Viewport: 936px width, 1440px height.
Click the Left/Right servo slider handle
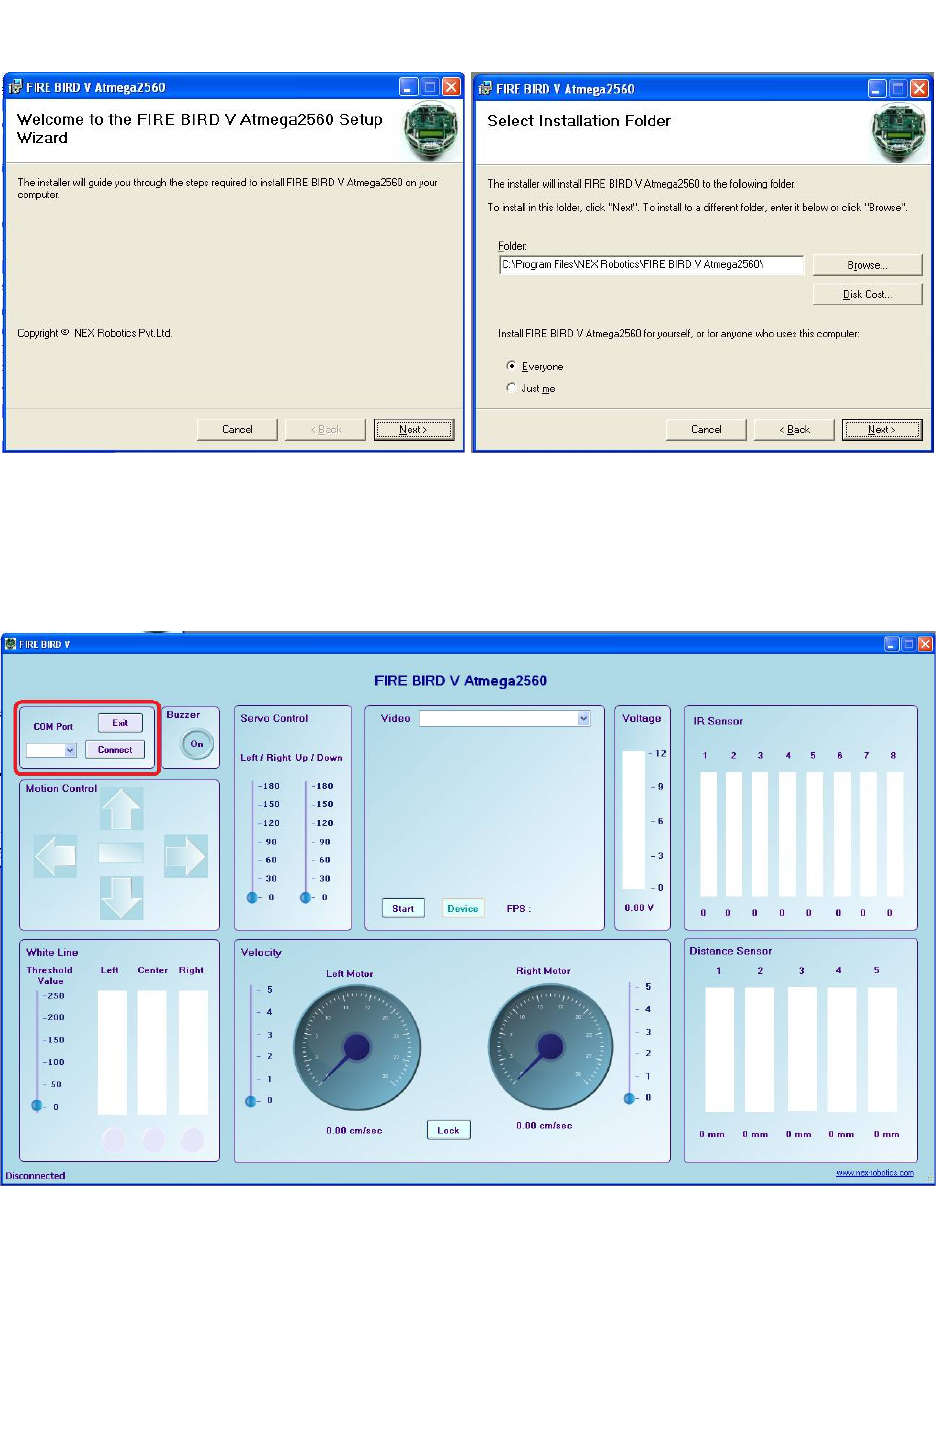coord(252,897)
